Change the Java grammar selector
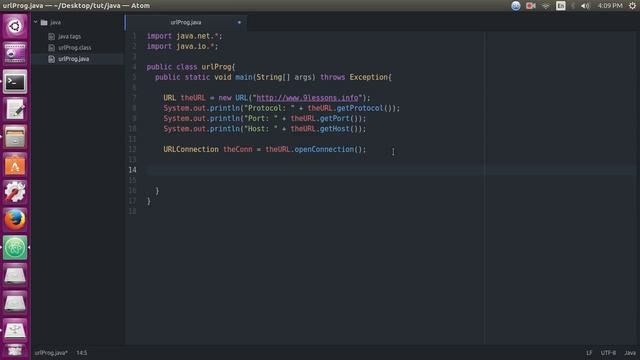The image size is (640, 360). [x=630, y=353]
